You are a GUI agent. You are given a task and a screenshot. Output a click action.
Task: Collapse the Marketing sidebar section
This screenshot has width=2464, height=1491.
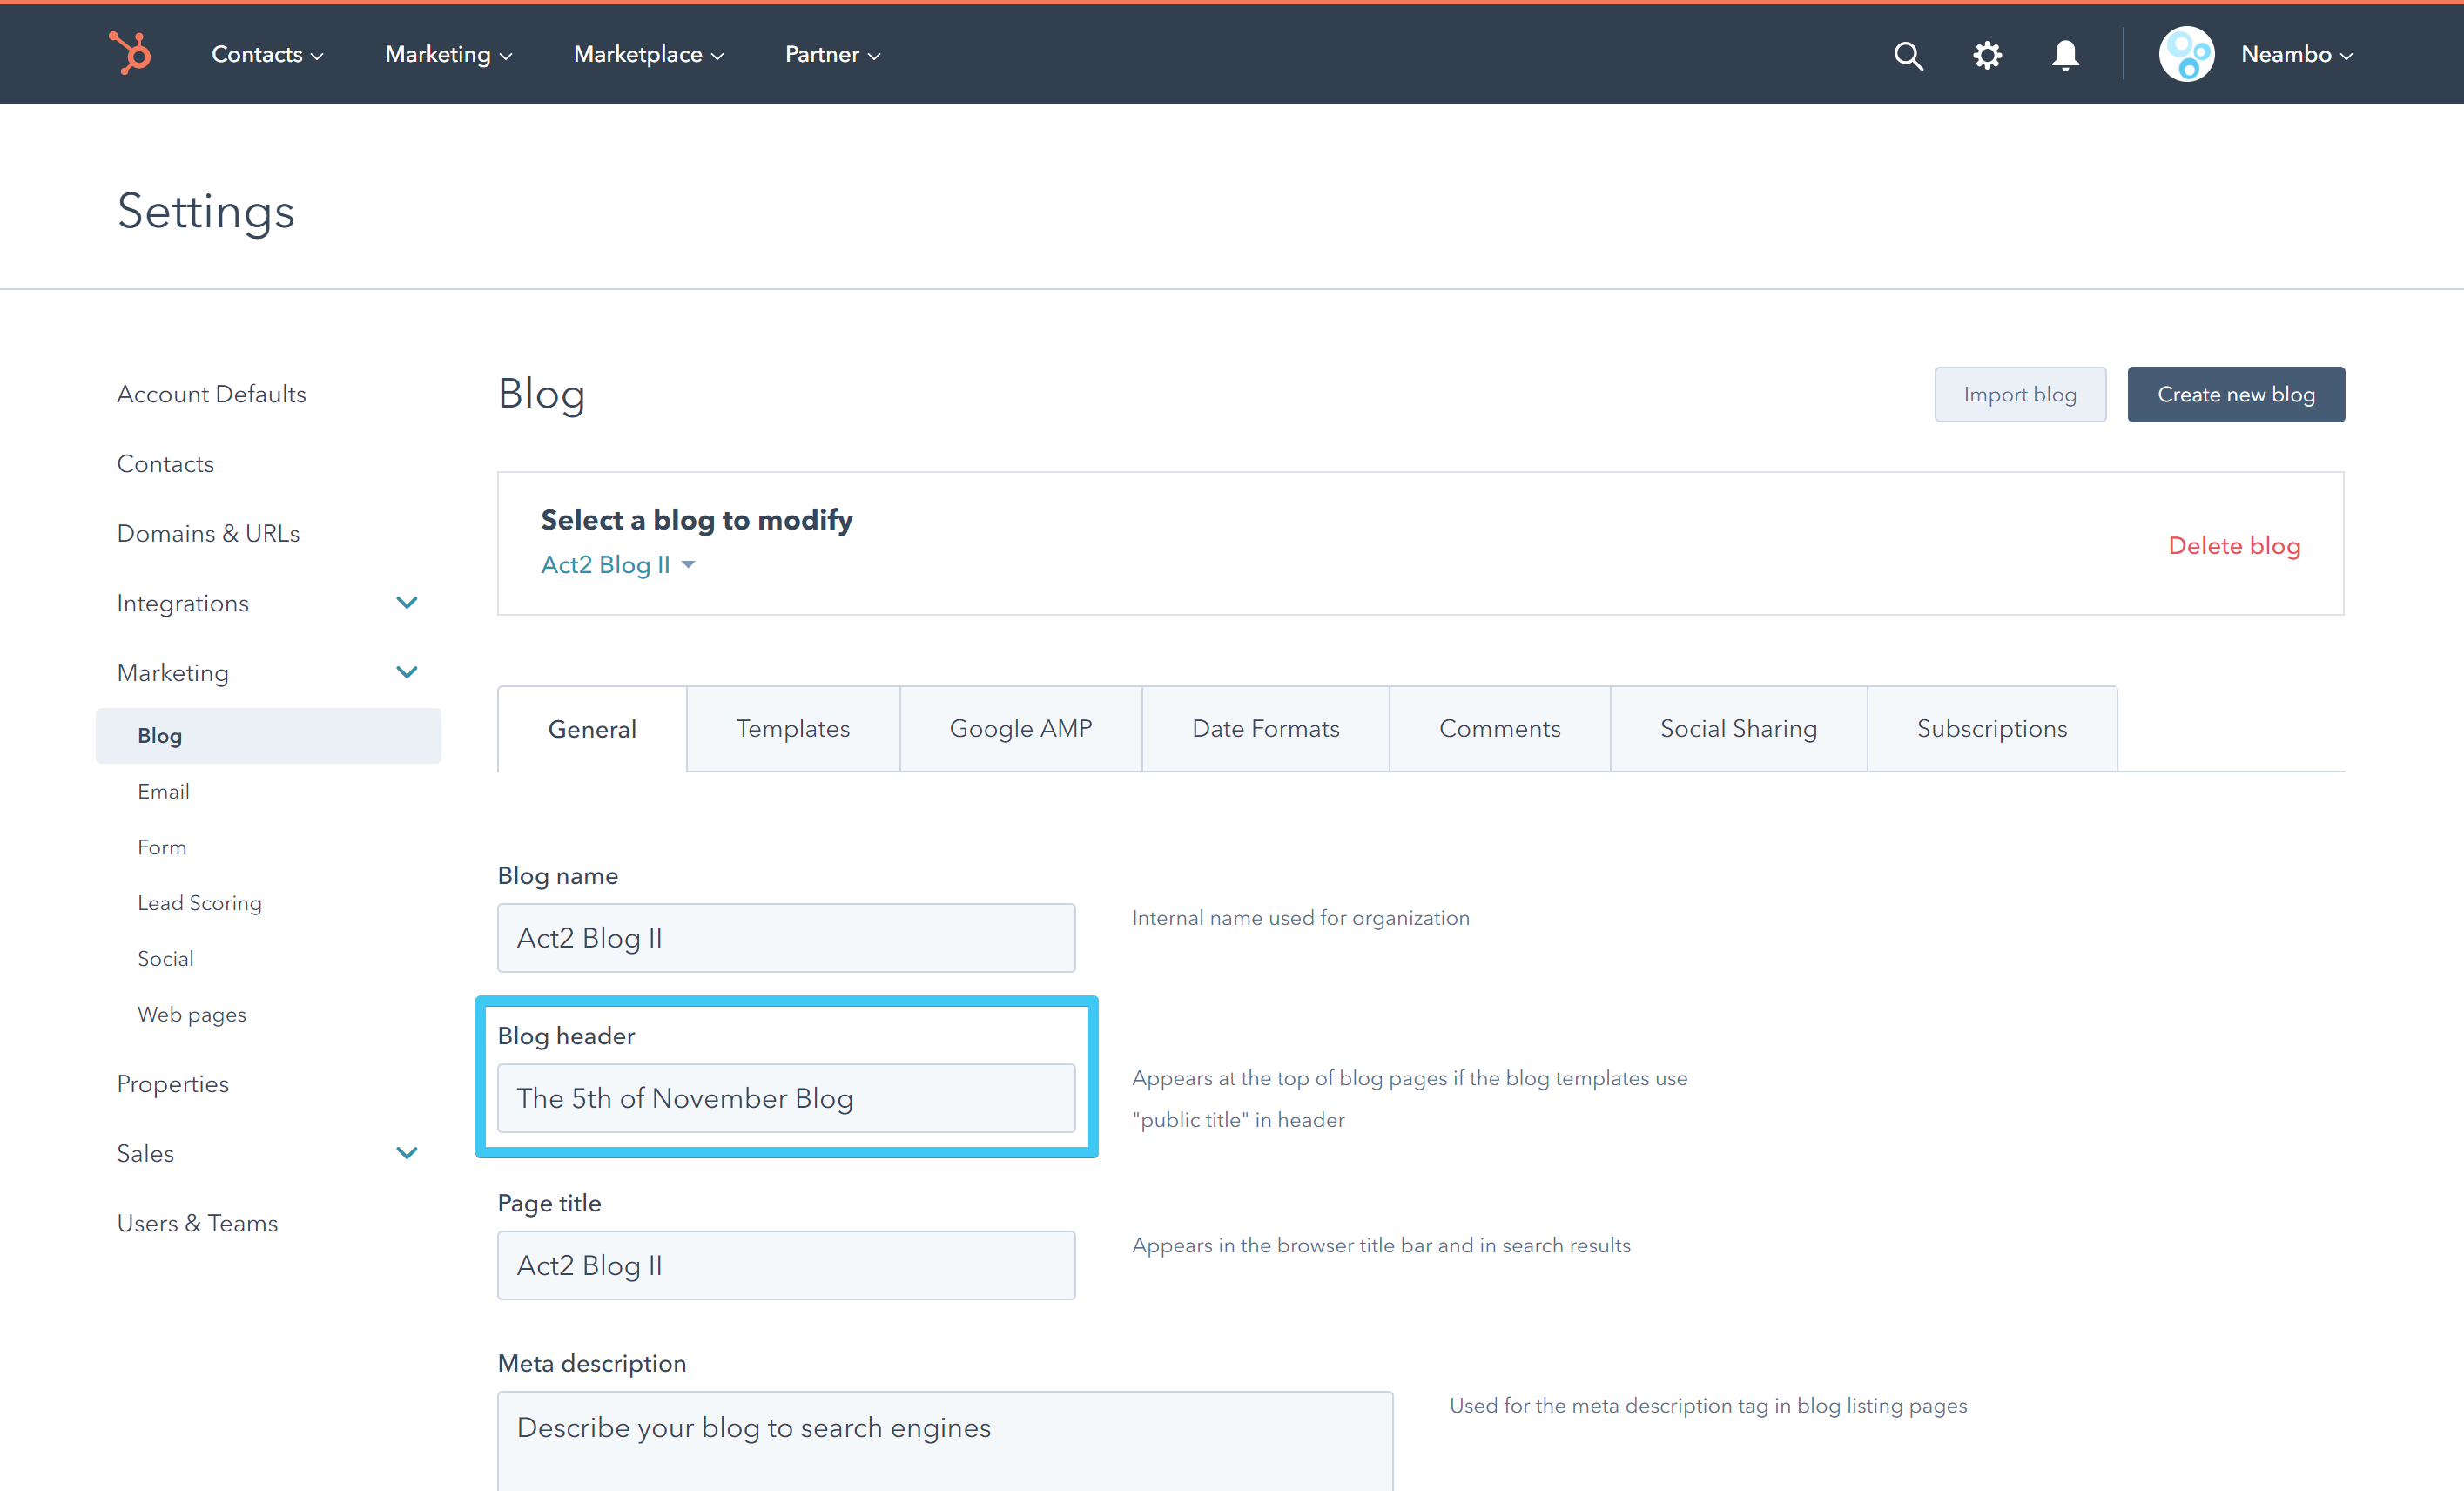406,673
